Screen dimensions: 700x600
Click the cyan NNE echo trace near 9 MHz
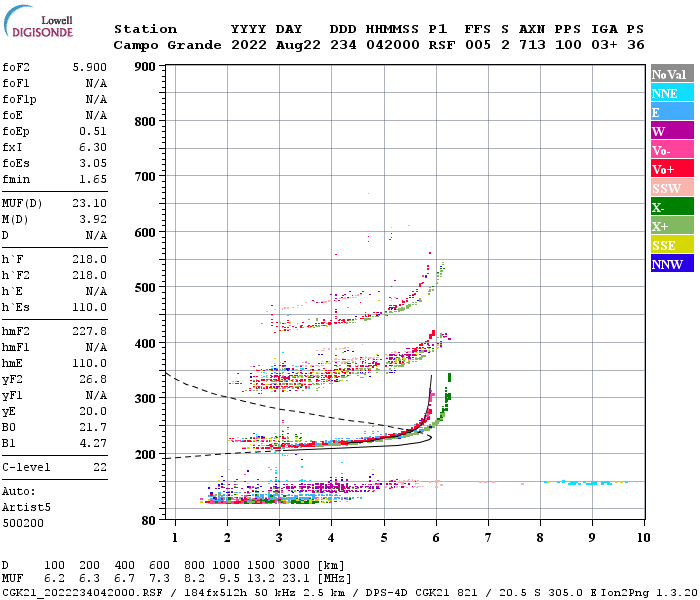click(x=586, y=483)
